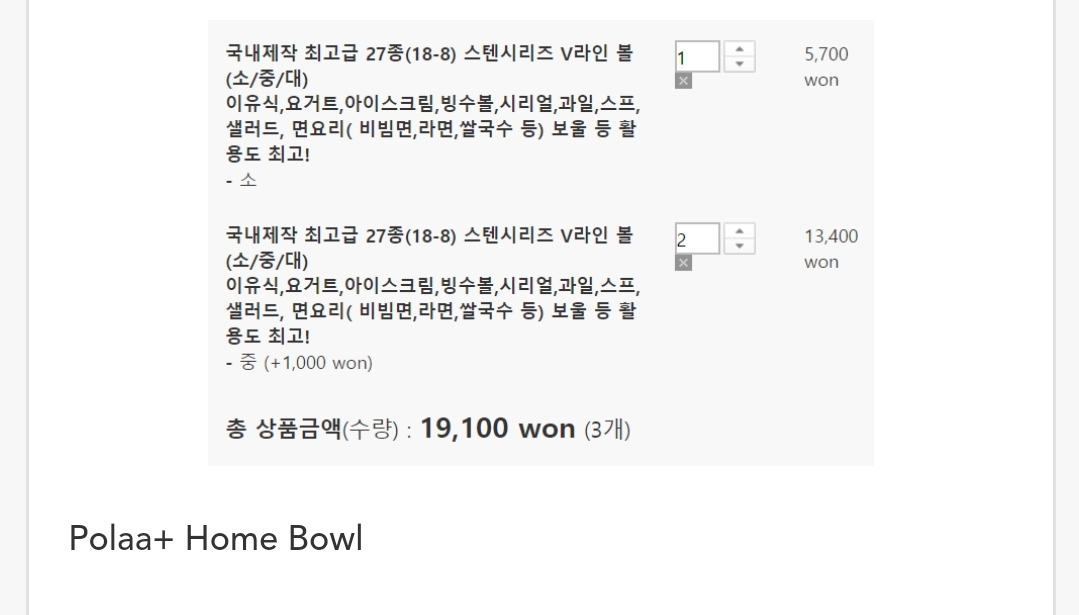Image resolution: width=1079 pixels, height=615 pixels.
Task: Click the 19,100 won total amount
Action: tap(497, 429)
